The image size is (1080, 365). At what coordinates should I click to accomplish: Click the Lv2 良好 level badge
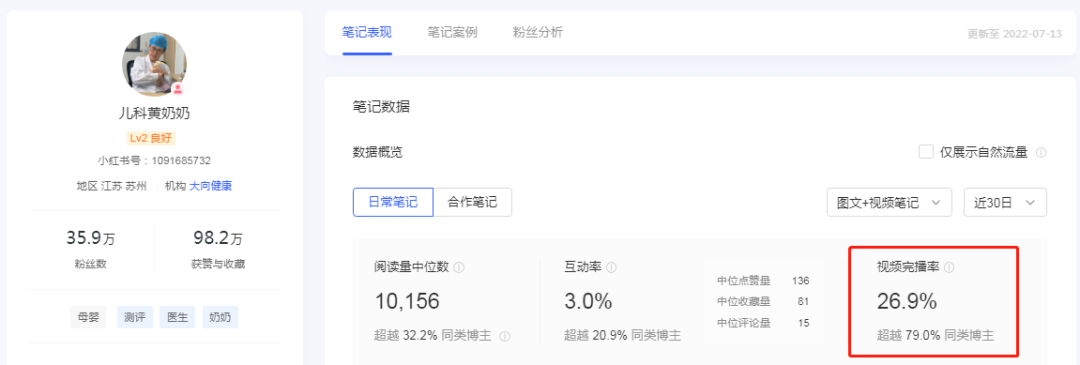pos(152,138)
